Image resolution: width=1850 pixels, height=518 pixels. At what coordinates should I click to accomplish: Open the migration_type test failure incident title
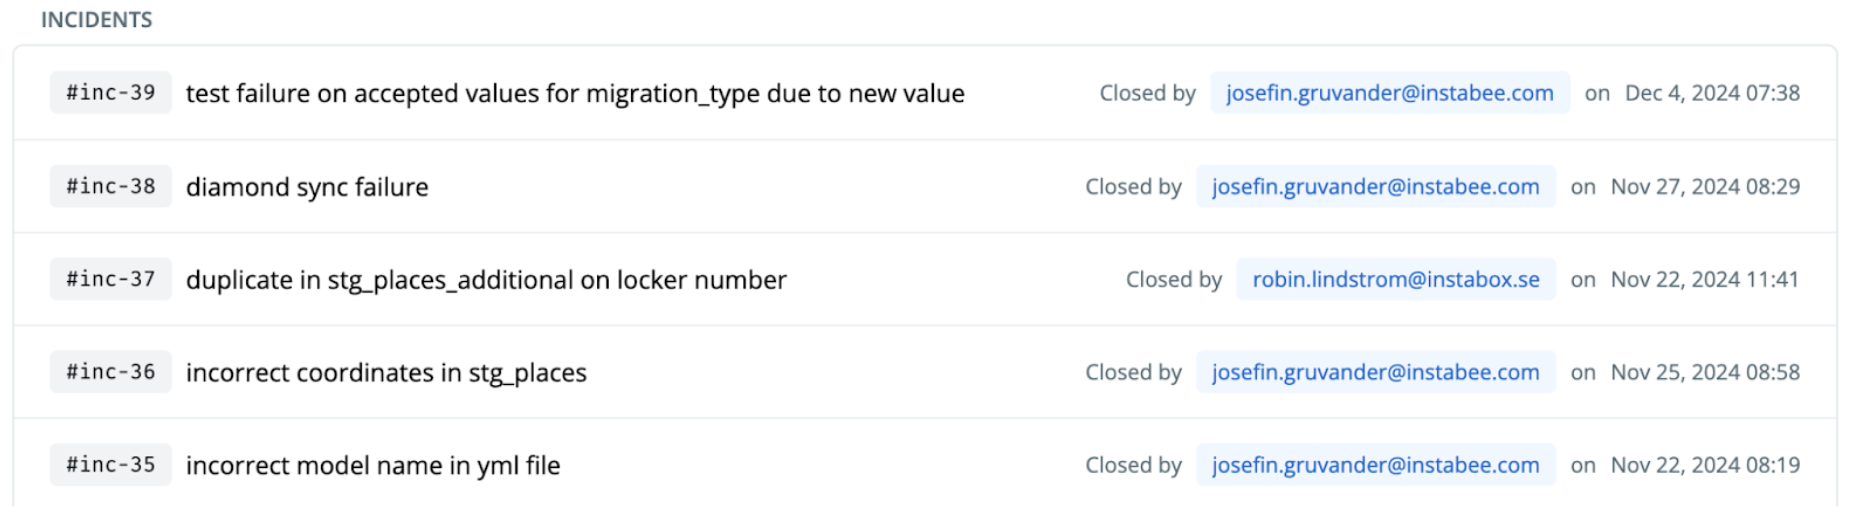point(575,93)
